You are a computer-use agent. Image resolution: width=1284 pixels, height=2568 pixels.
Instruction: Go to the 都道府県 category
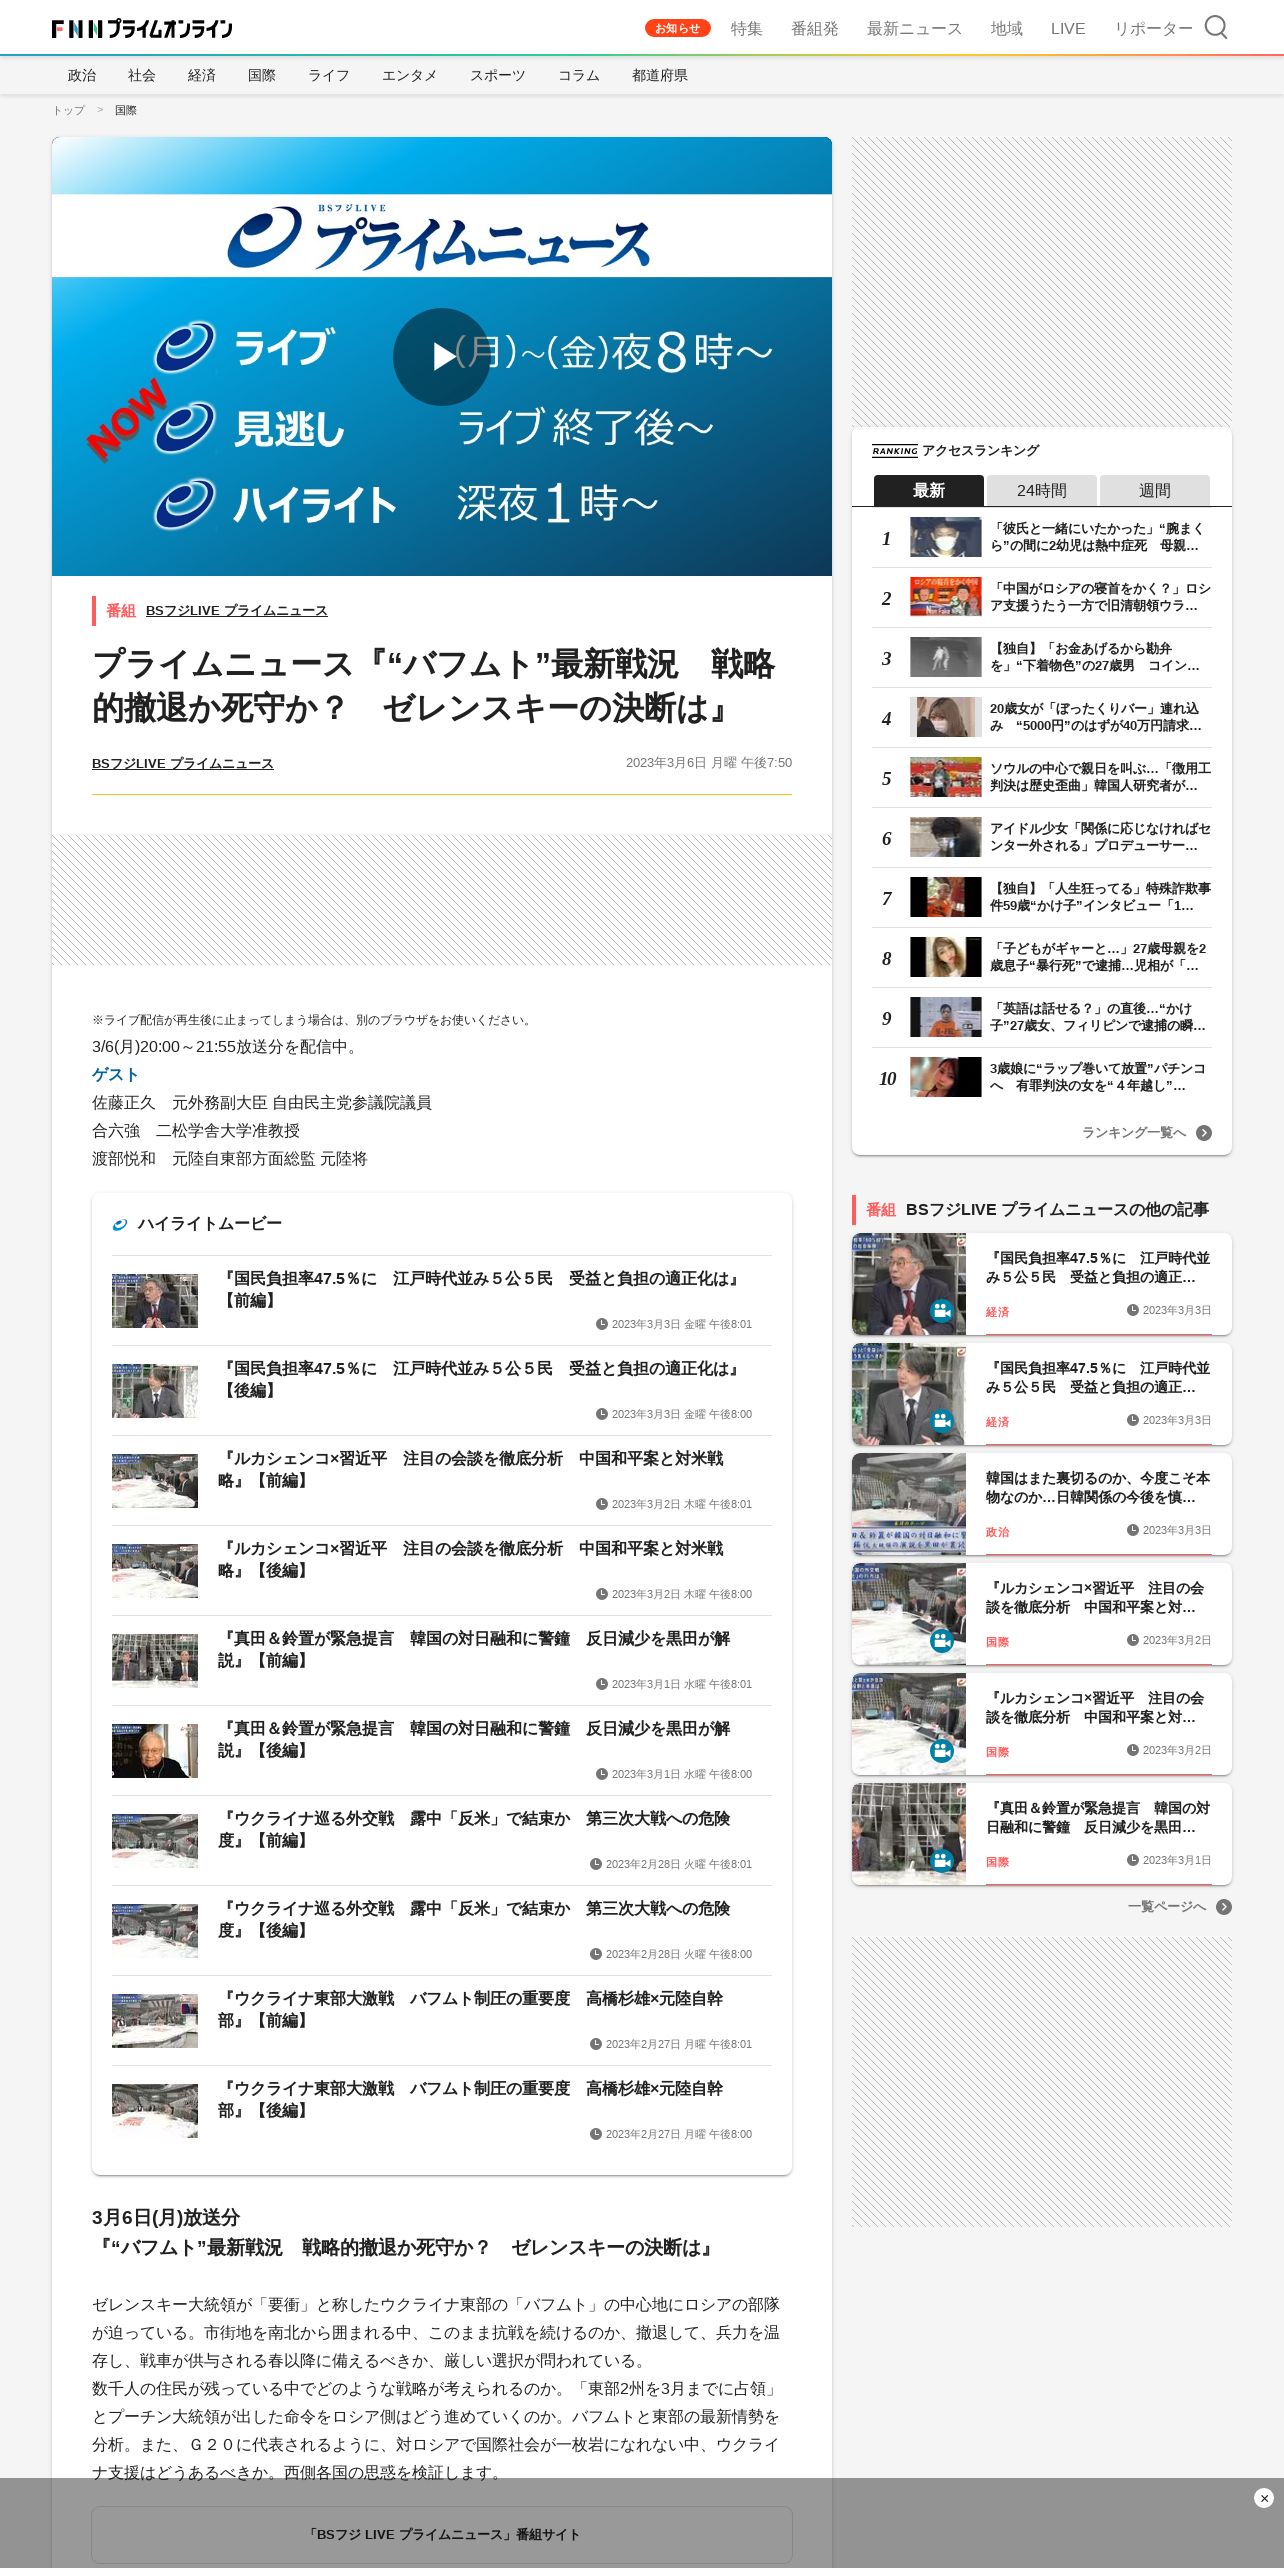click(659, 75)
